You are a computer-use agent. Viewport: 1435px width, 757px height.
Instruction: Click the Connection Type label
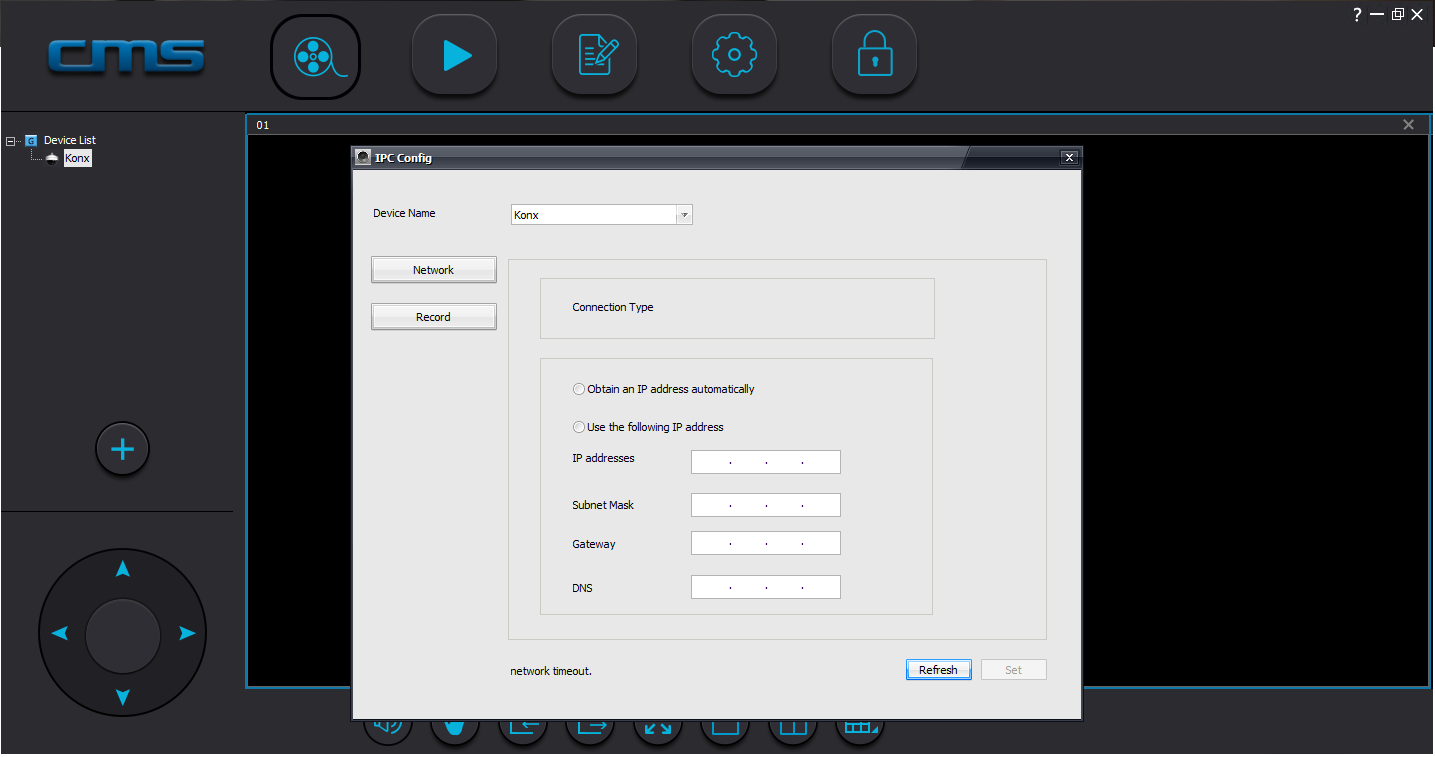click(613, 307)
